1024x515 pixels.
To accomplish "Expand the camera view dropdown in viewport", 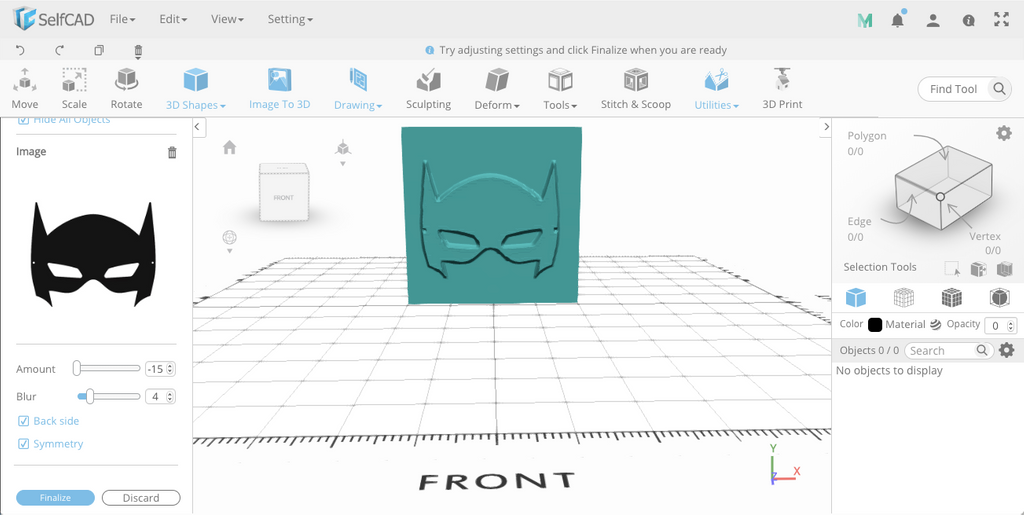I will coord(343,163).
